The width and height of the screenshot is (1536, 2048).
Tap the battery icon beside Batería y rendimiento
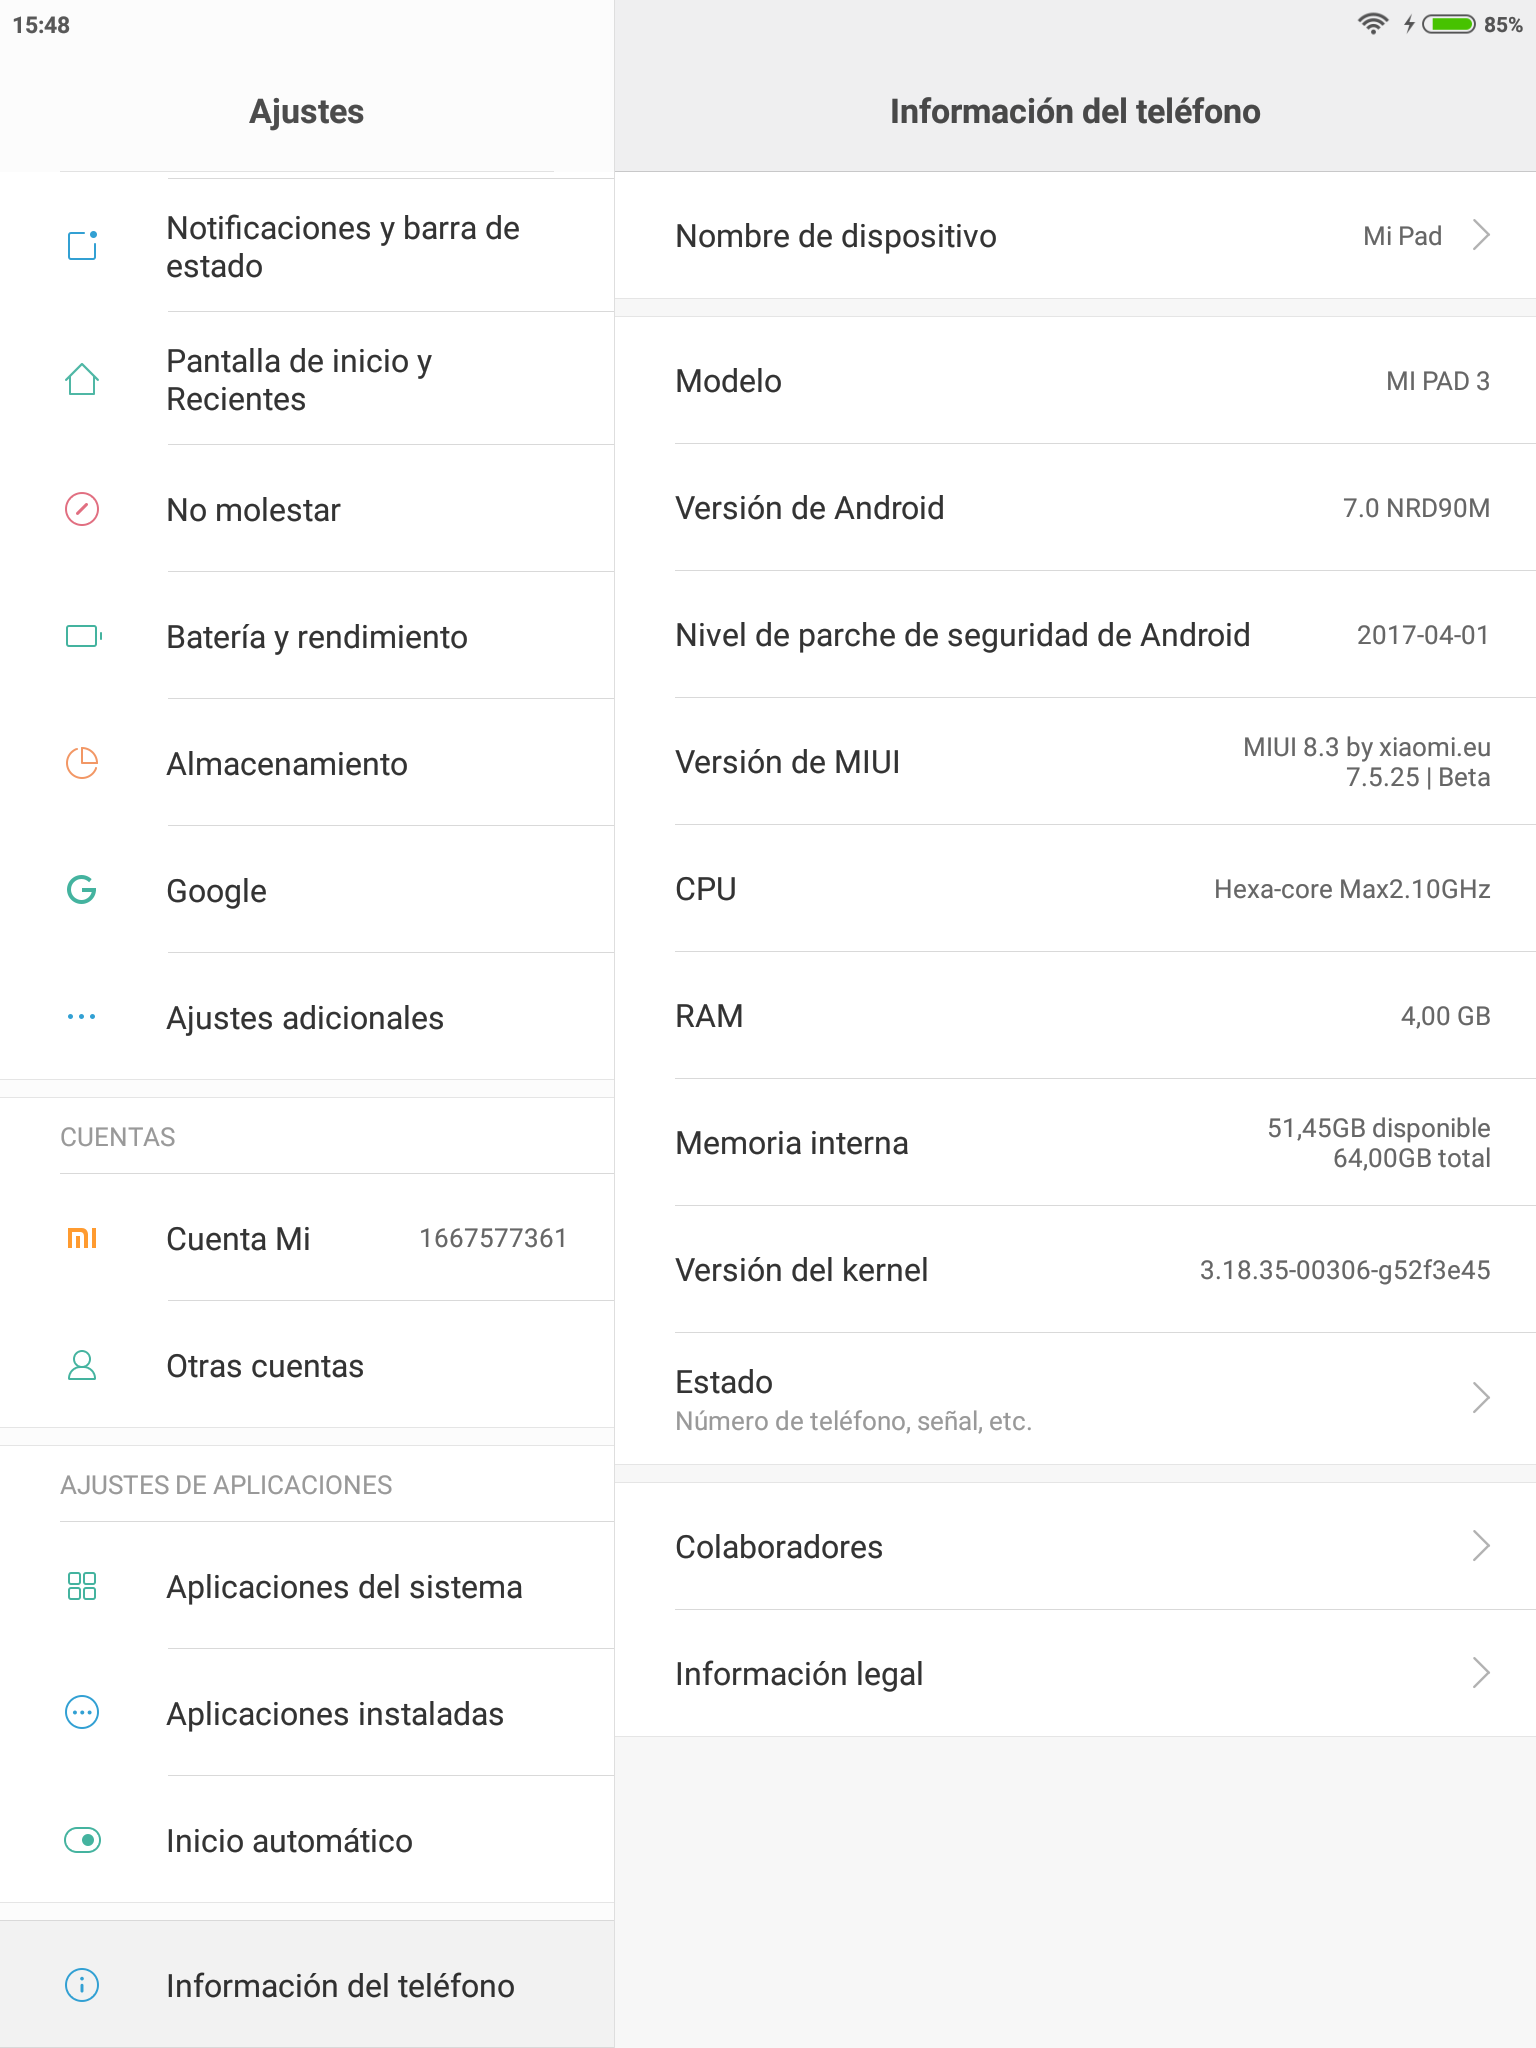84,636
